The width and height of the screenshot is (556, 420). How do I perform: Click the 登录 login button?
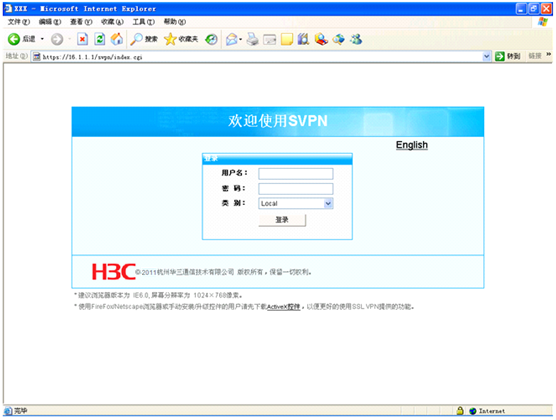coord(282,220)
